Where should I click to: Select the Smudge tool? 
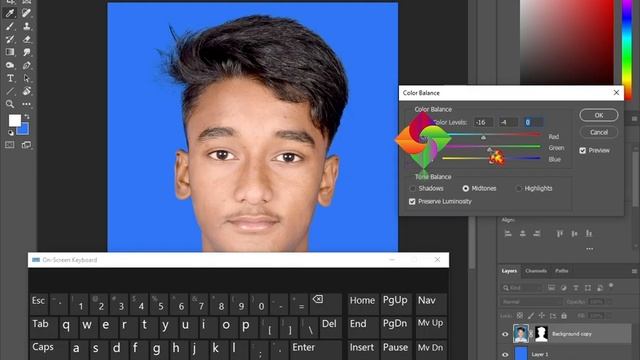tap(27, 52)
